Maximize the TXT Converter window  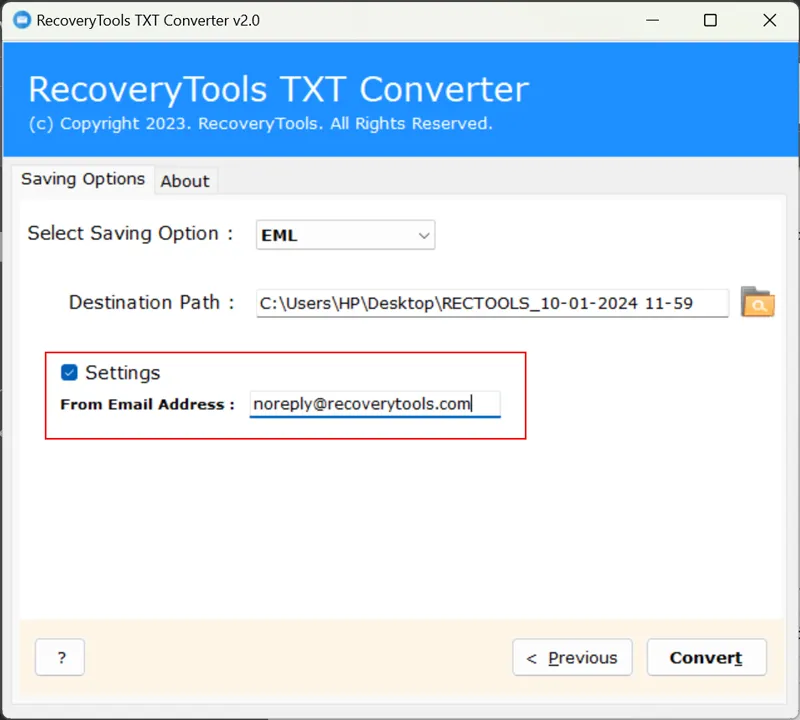point(710,20)
